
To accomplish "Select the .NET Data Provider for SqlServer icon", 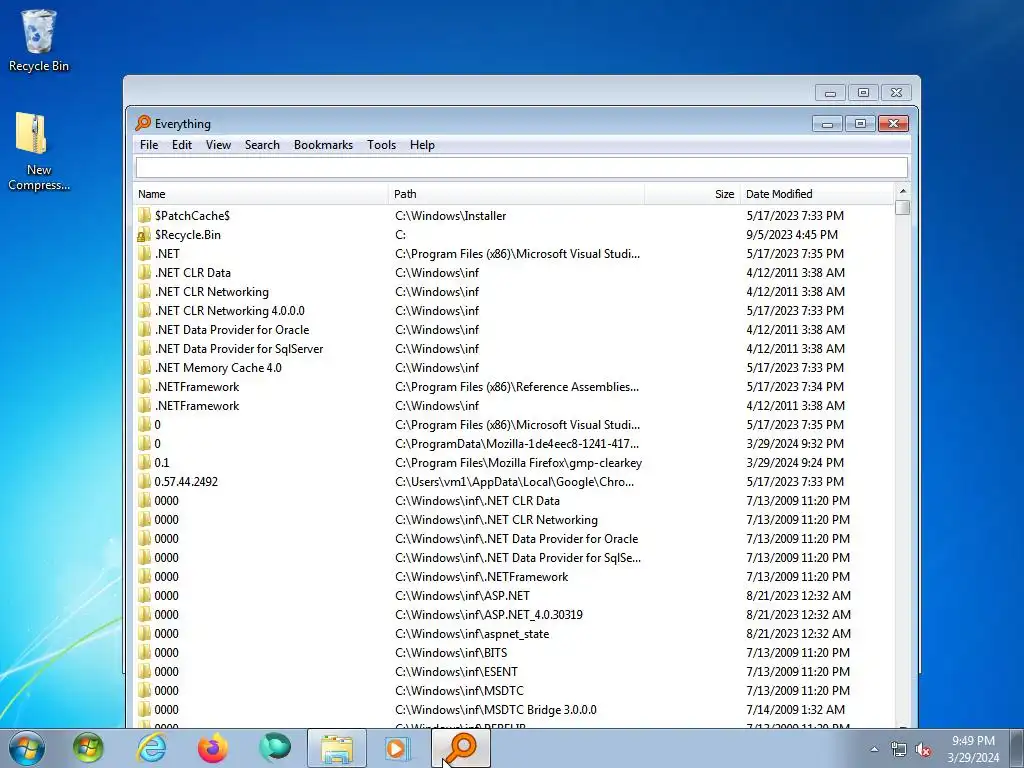I will pos(144,348).
